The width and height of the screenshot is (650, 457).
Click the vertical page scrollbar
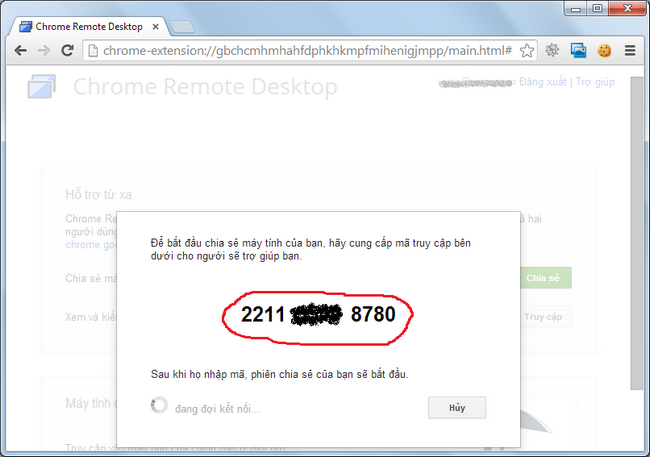[637, 240]
